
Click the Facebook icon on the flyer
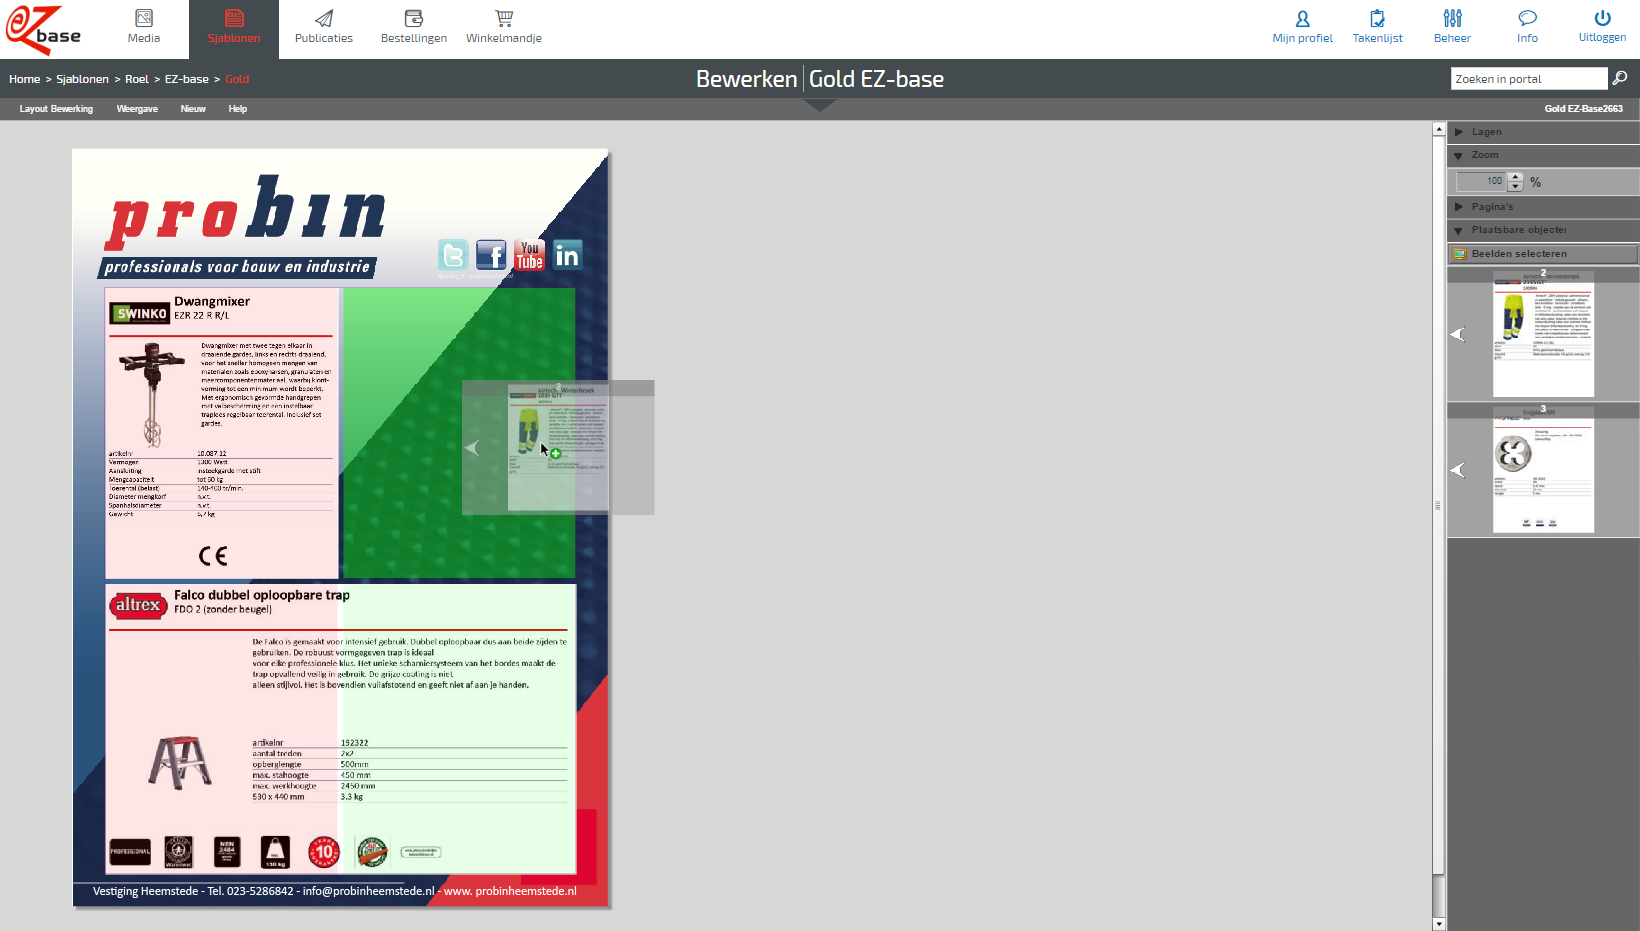point(491,256)
